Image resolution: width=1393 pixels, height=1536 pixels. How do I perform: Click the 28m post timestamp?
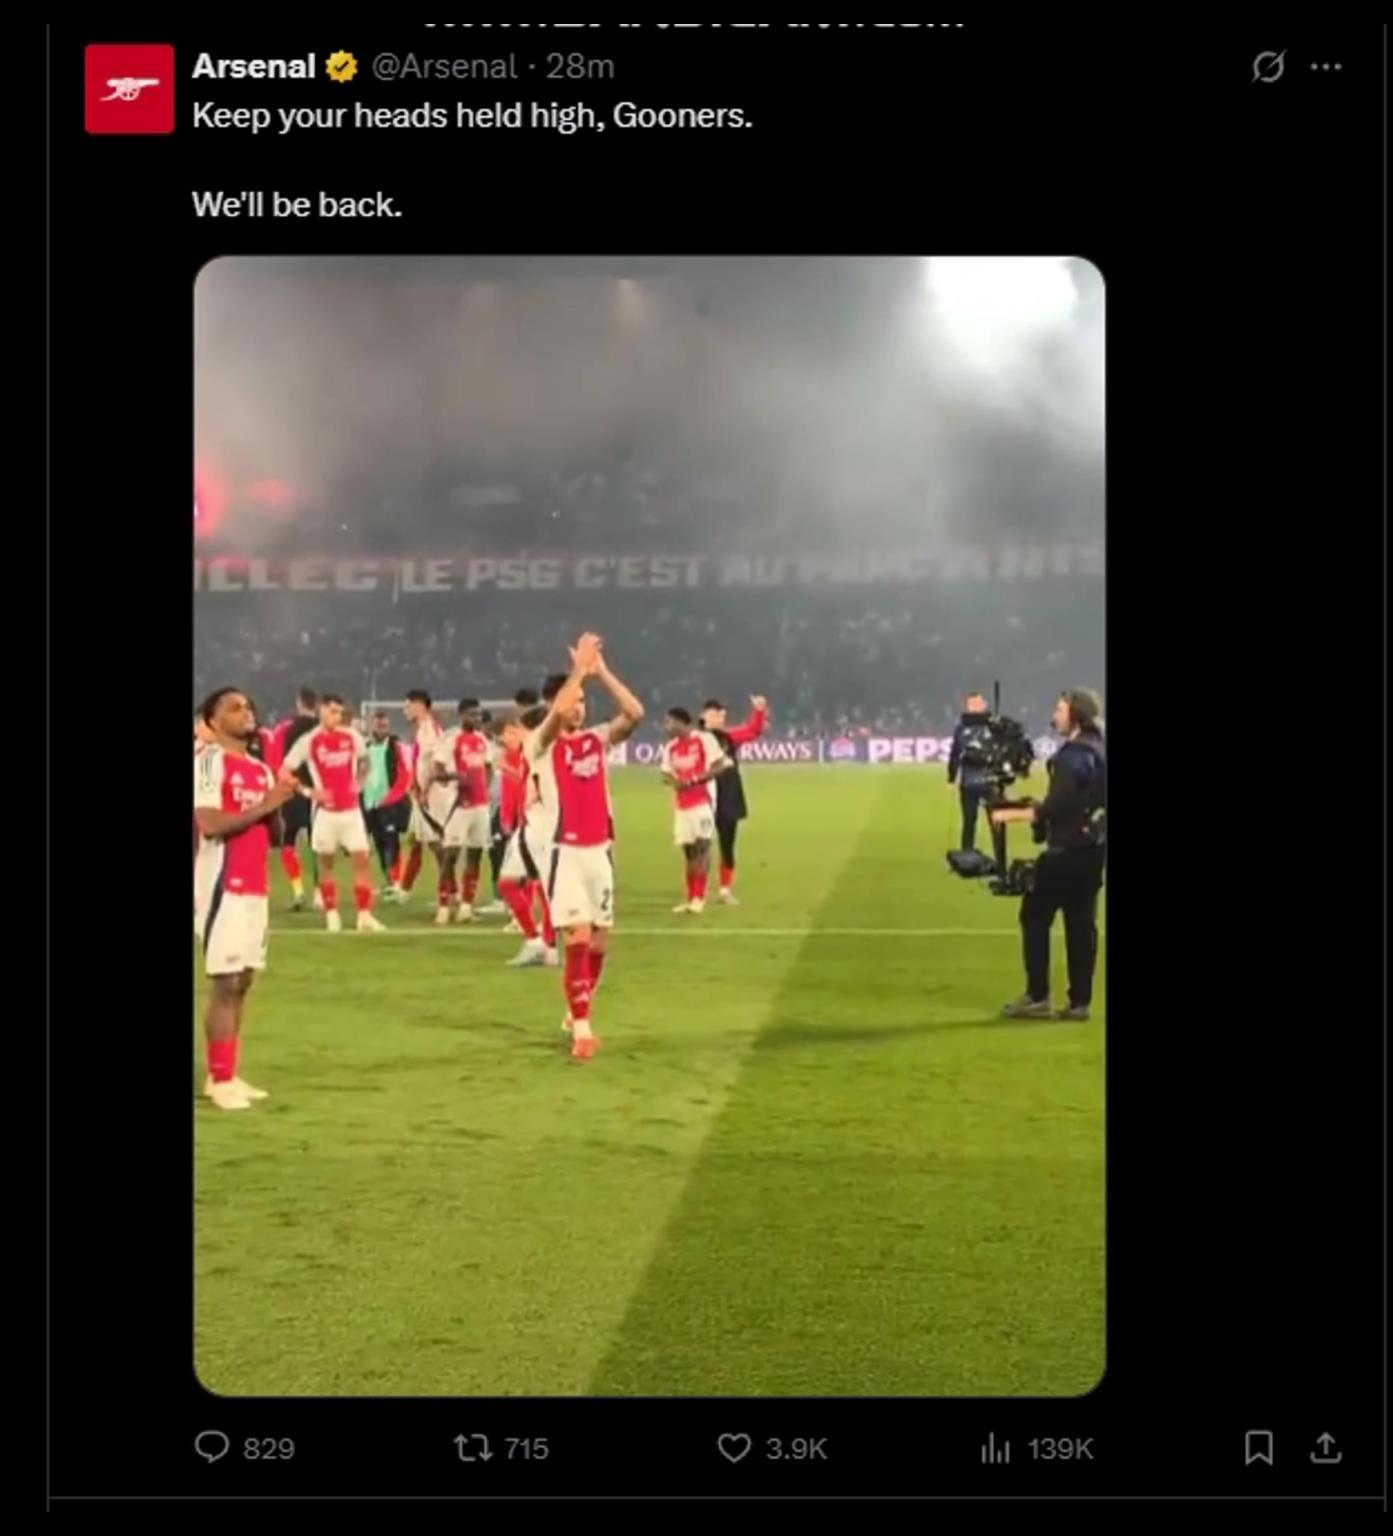[x=580, y=66]
